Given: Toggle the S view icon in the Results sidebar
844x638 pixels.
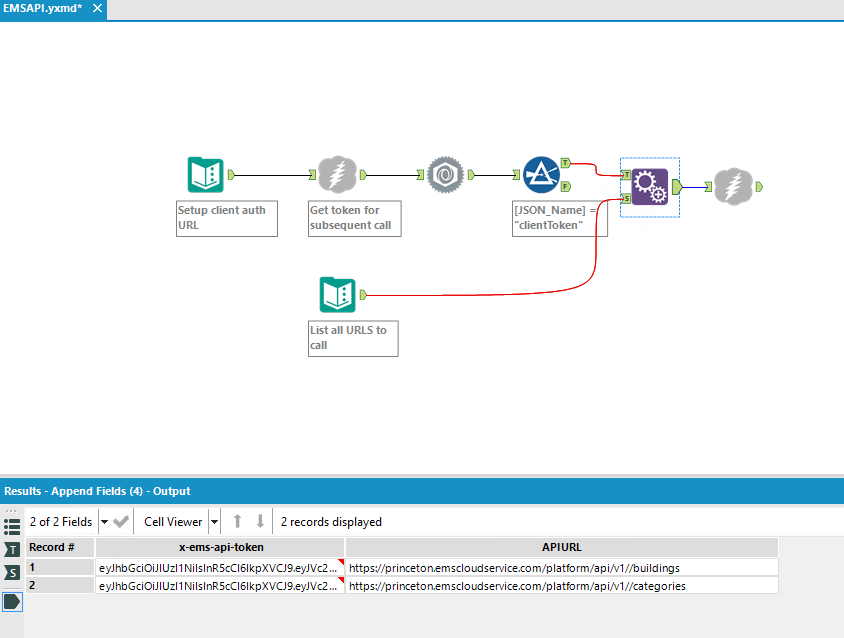Looking at the screenshot, I should [12, 573].
